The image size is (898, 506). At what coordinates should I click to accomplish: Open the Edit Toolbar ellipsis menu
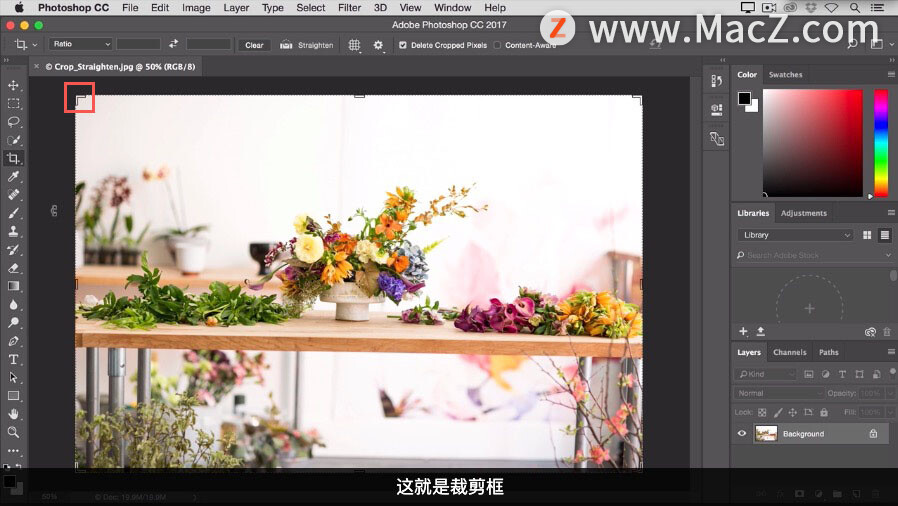(13, 450)
